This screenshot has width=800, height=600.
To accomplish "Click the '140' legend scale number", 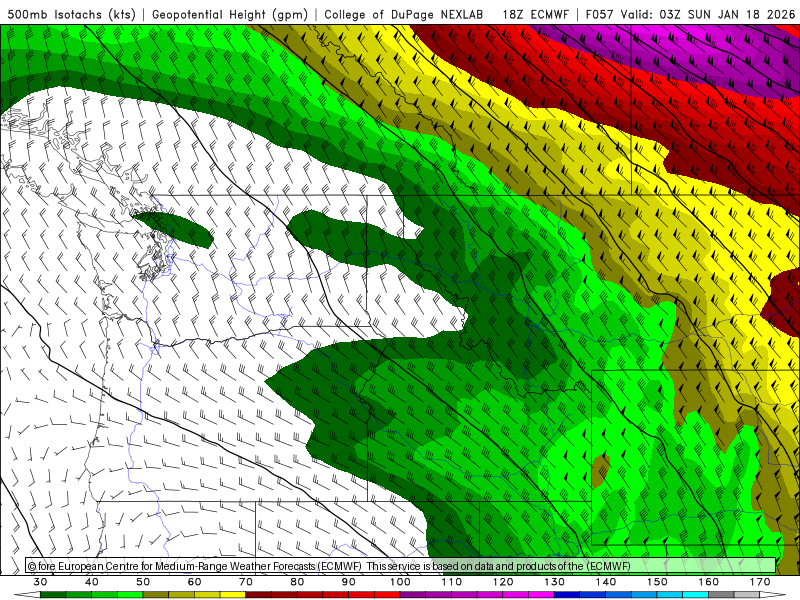I will click(x=606, y=582).
